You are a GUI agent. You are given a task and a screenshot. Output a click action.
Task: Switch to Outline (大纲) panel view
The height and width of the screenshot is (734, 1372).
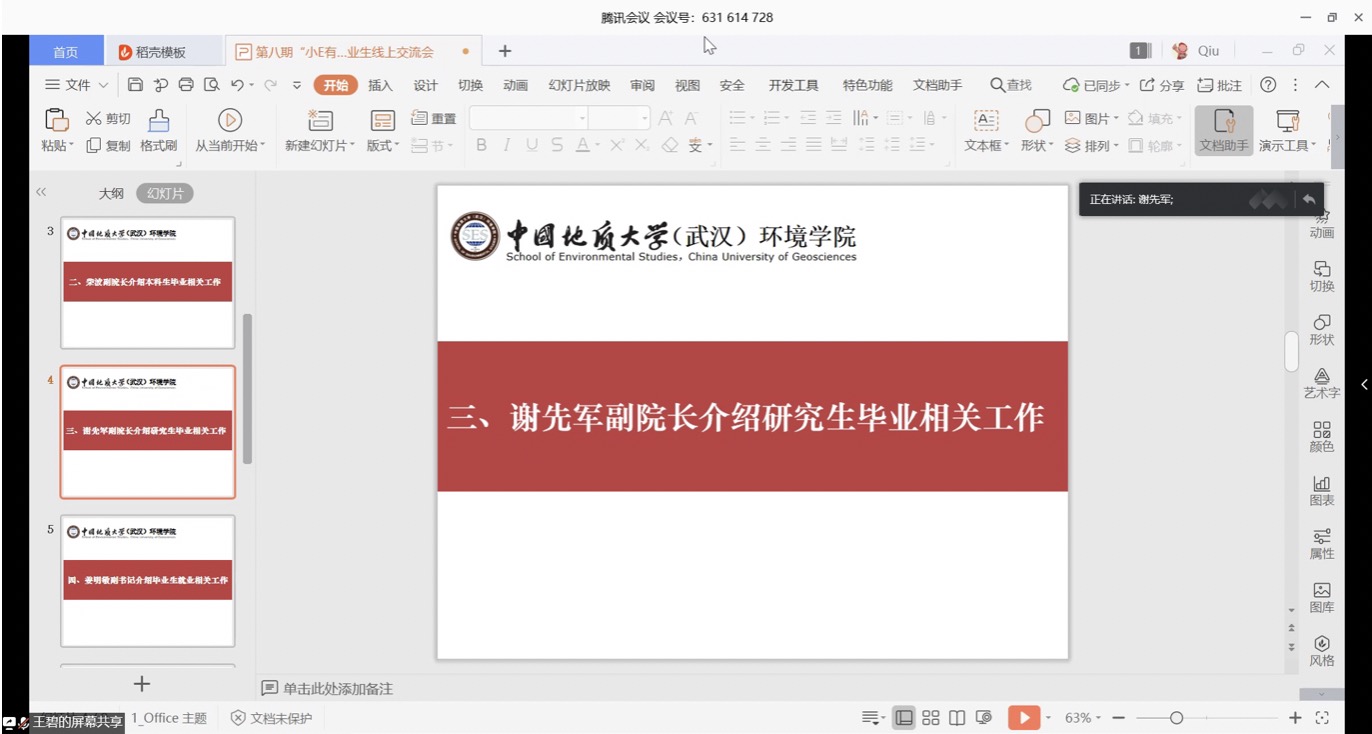point(111,194)
